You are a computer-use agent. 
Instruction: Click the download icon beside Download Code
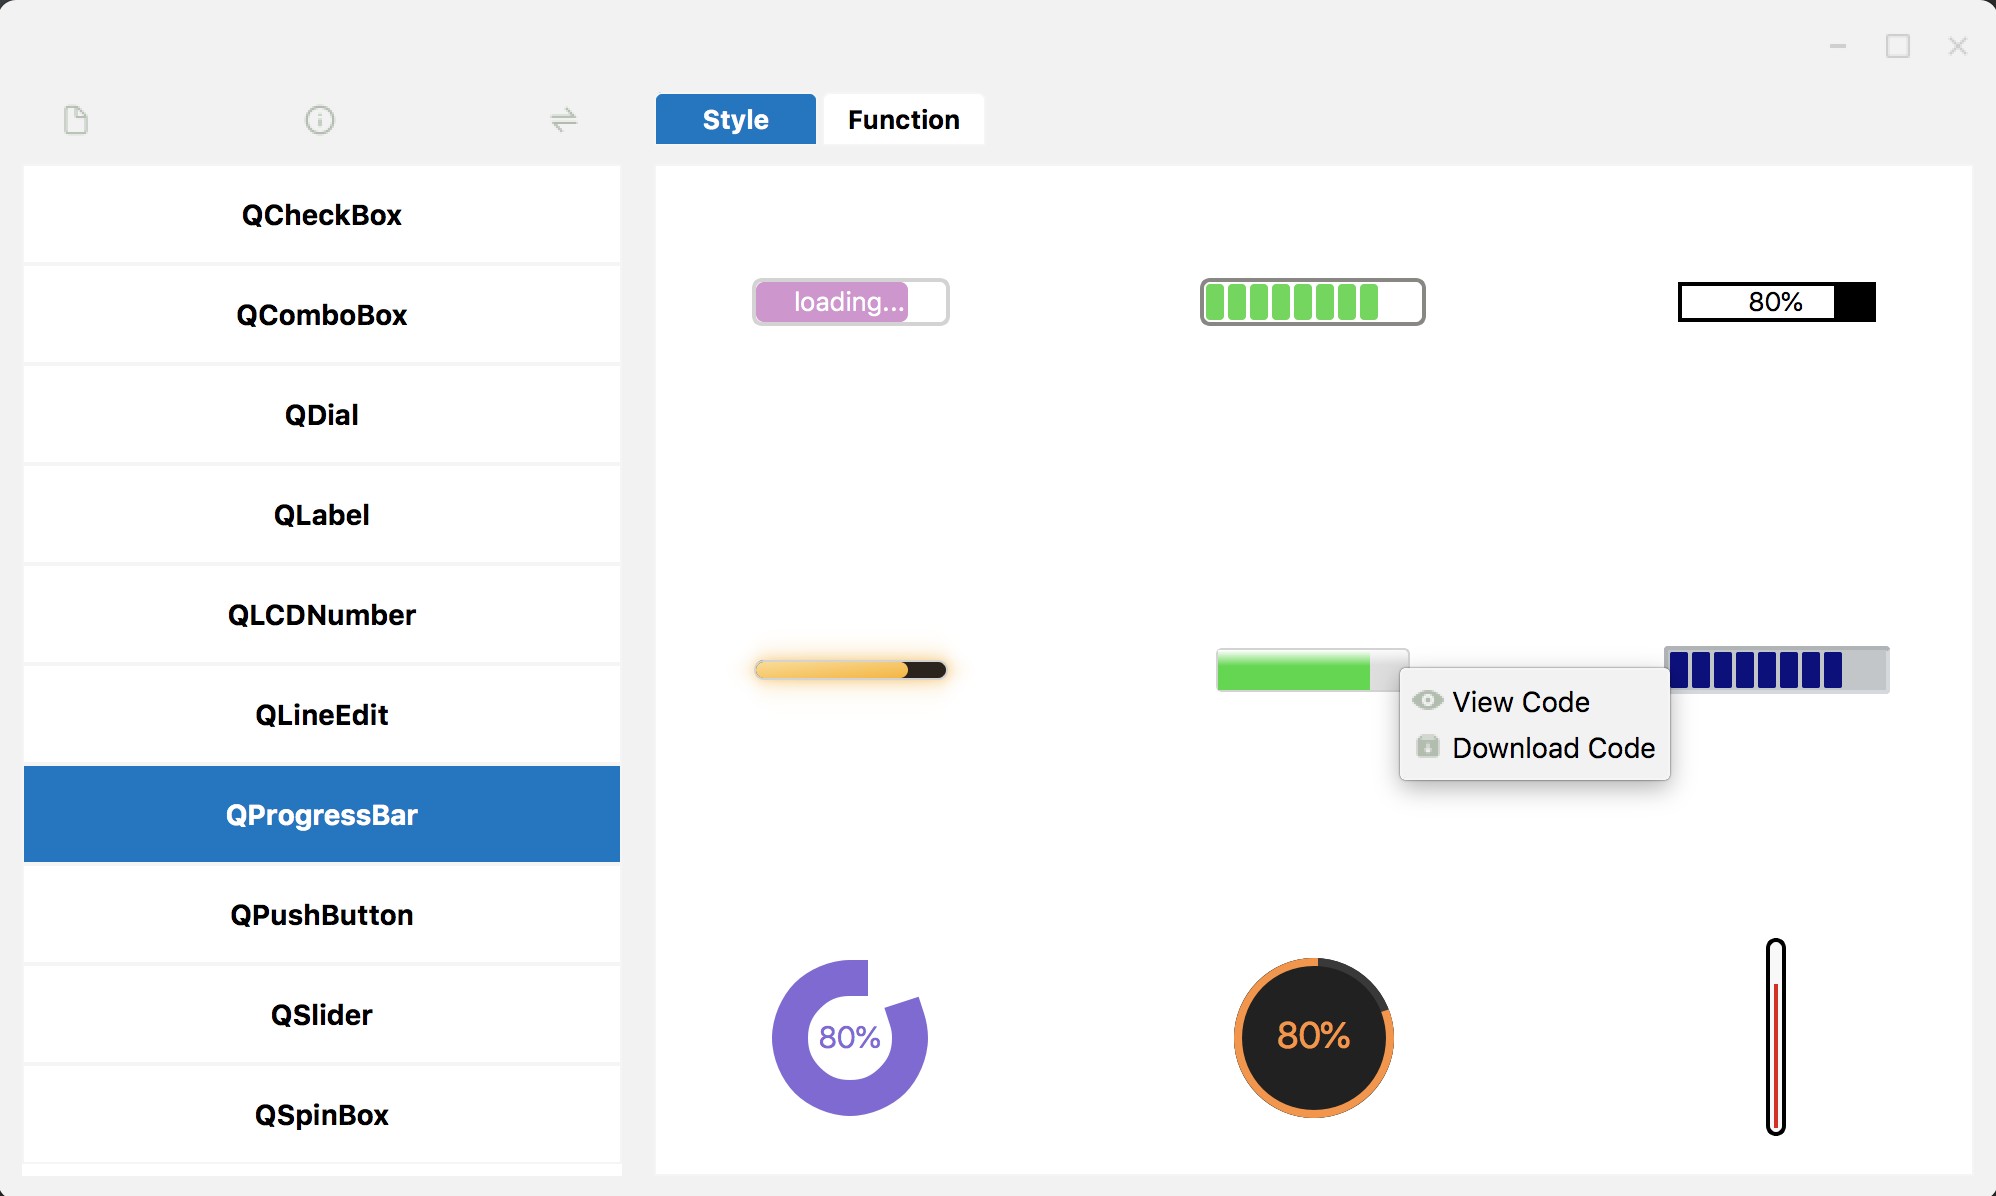coord(1428,747)
